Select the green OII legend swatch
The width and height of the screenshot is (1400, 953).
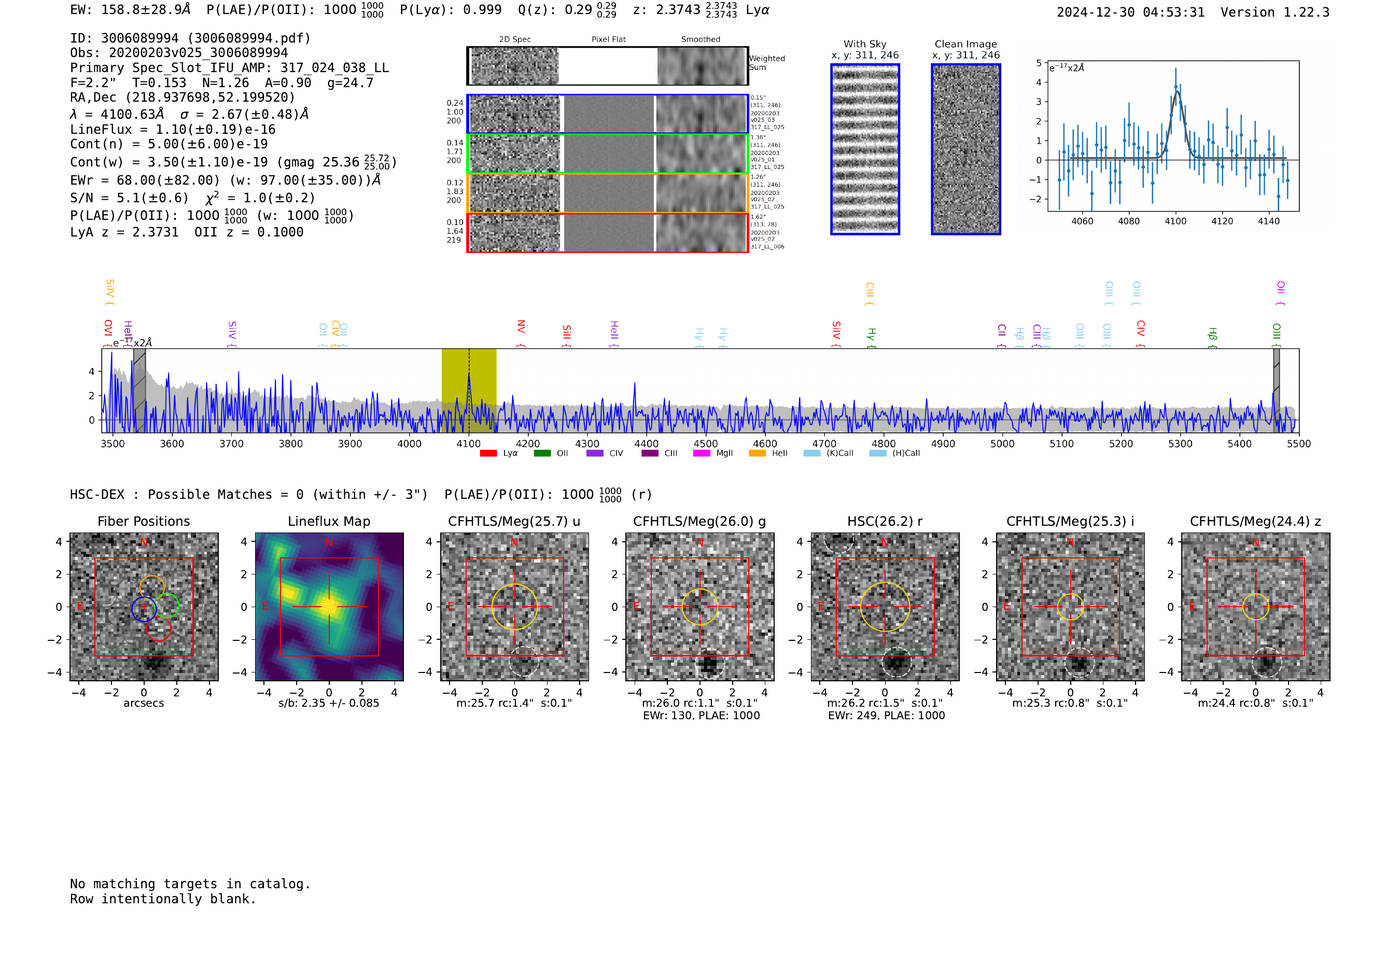542,454
